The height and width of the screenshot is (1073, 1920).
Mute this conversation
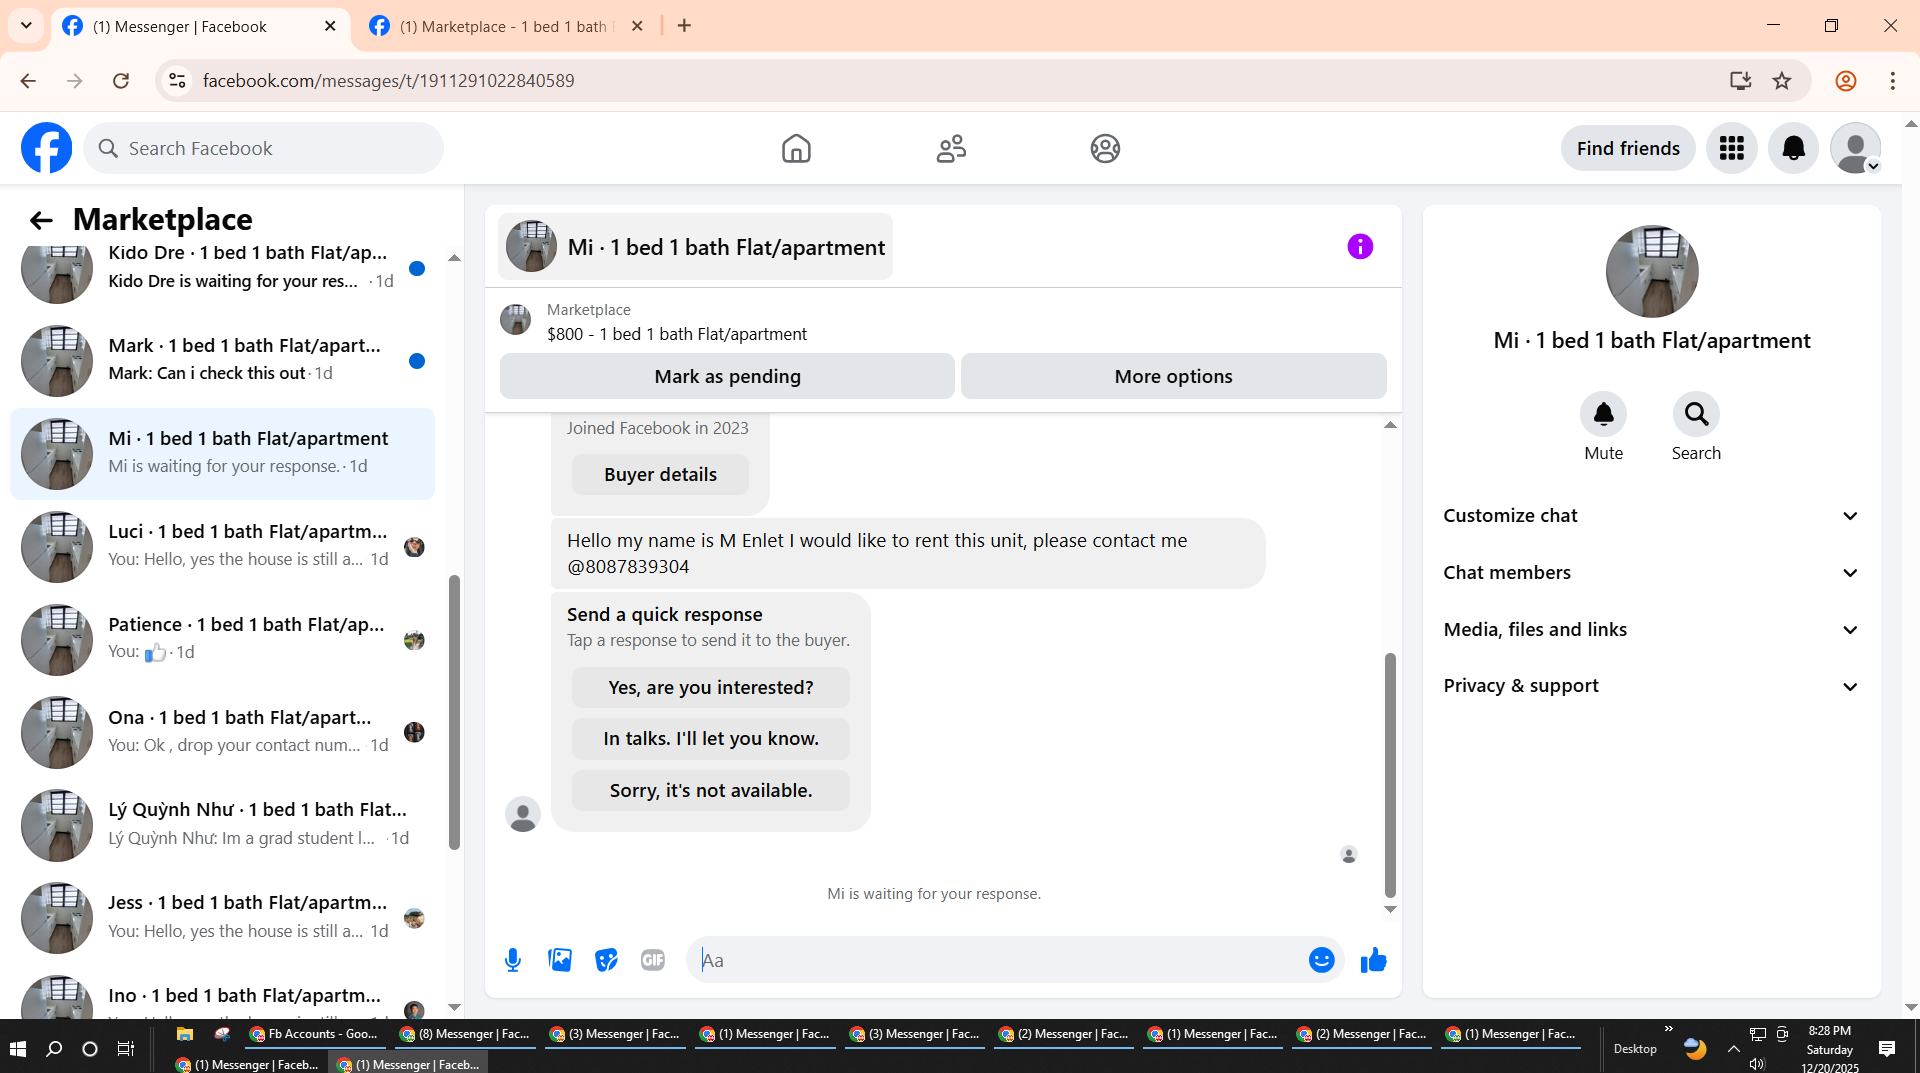(x=1603, y=414)
